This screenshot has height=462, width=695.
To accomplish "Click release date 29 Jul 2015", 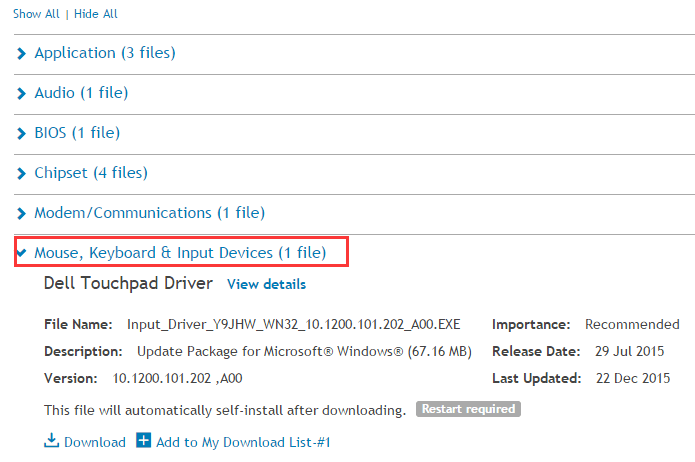I will [629, 351].
